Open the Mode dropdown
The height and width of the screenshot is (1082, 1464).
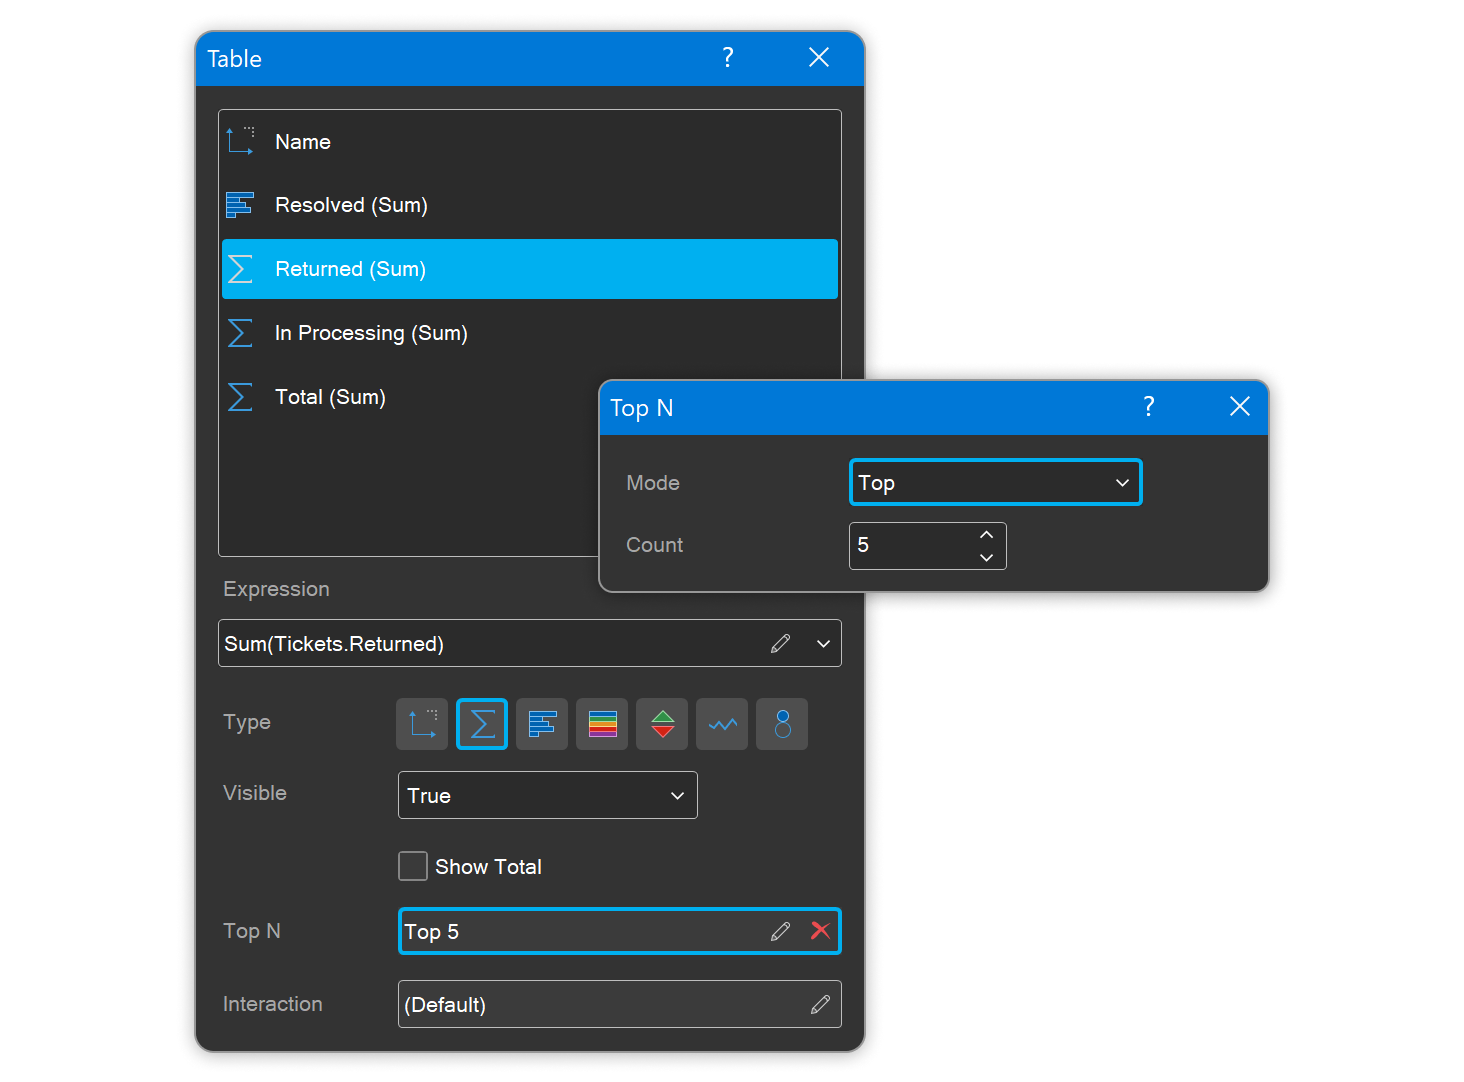tap(995, 483)
